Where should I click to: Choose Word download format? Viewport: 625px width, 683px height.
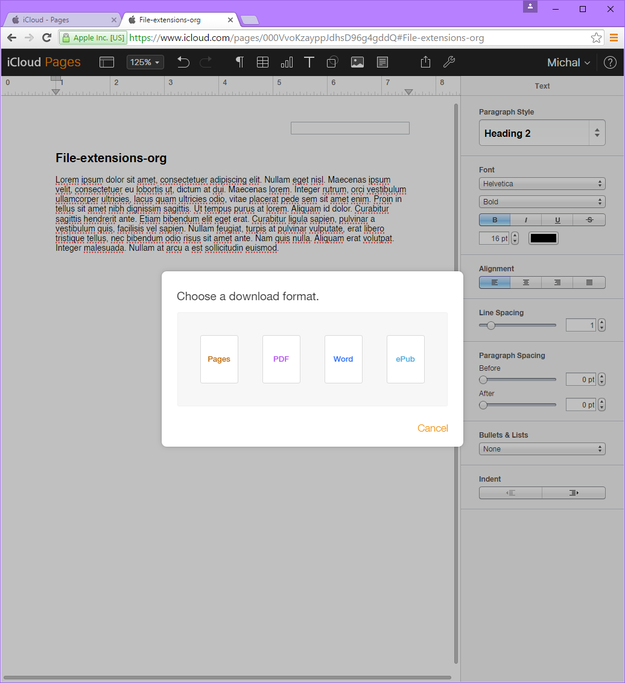343,359
